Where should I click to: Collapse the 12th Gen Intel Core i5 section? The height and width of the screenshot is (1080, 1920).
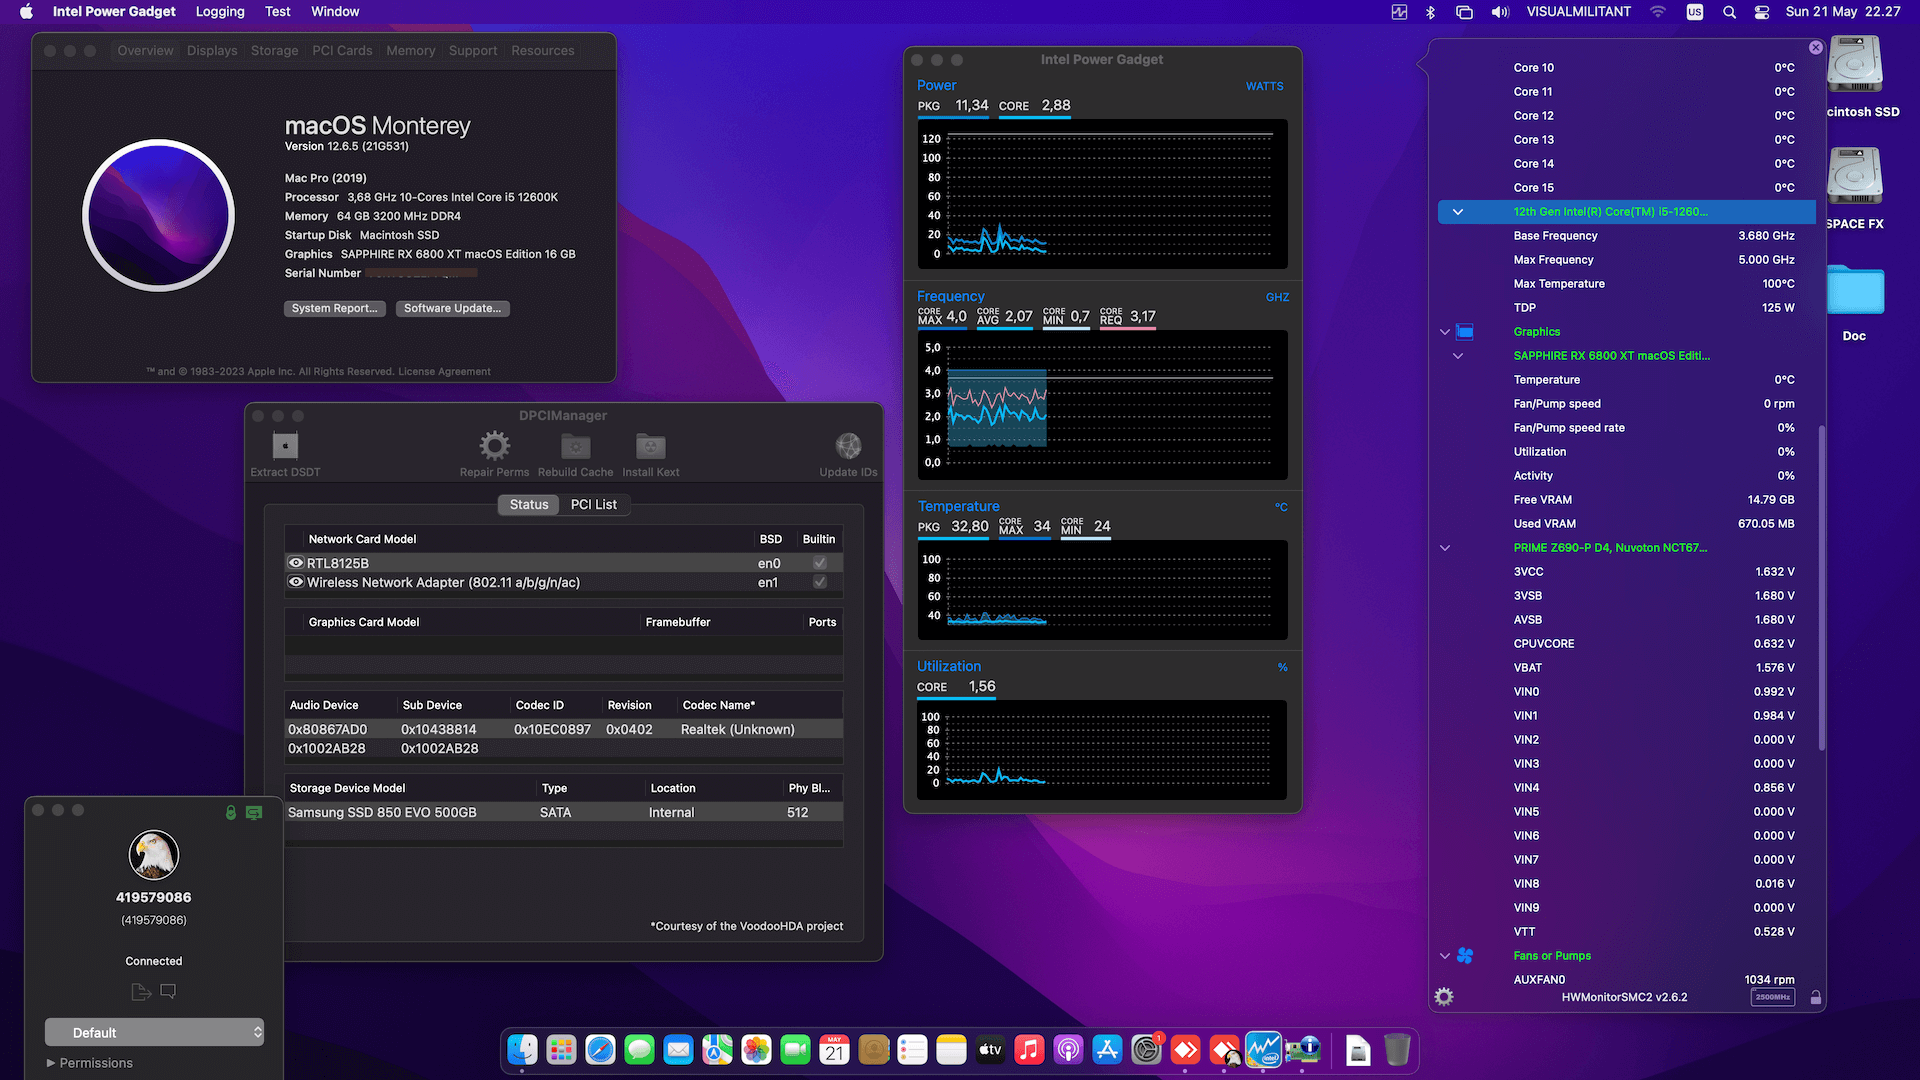1458,212
